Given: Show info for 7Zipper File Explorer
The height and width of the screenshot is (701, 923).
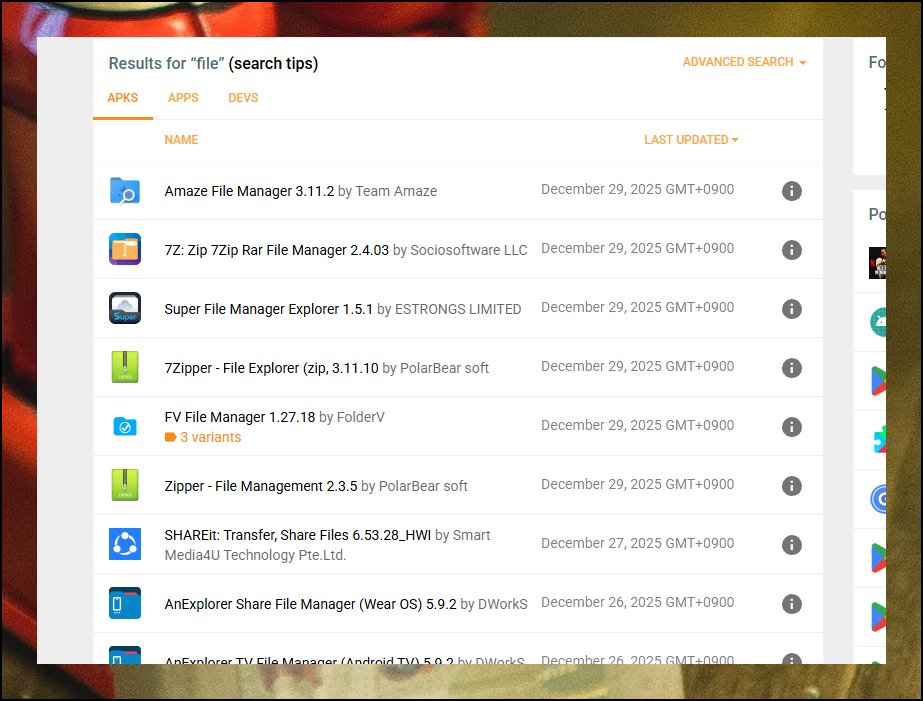Looking at the screenshot, I should point(792,368).
